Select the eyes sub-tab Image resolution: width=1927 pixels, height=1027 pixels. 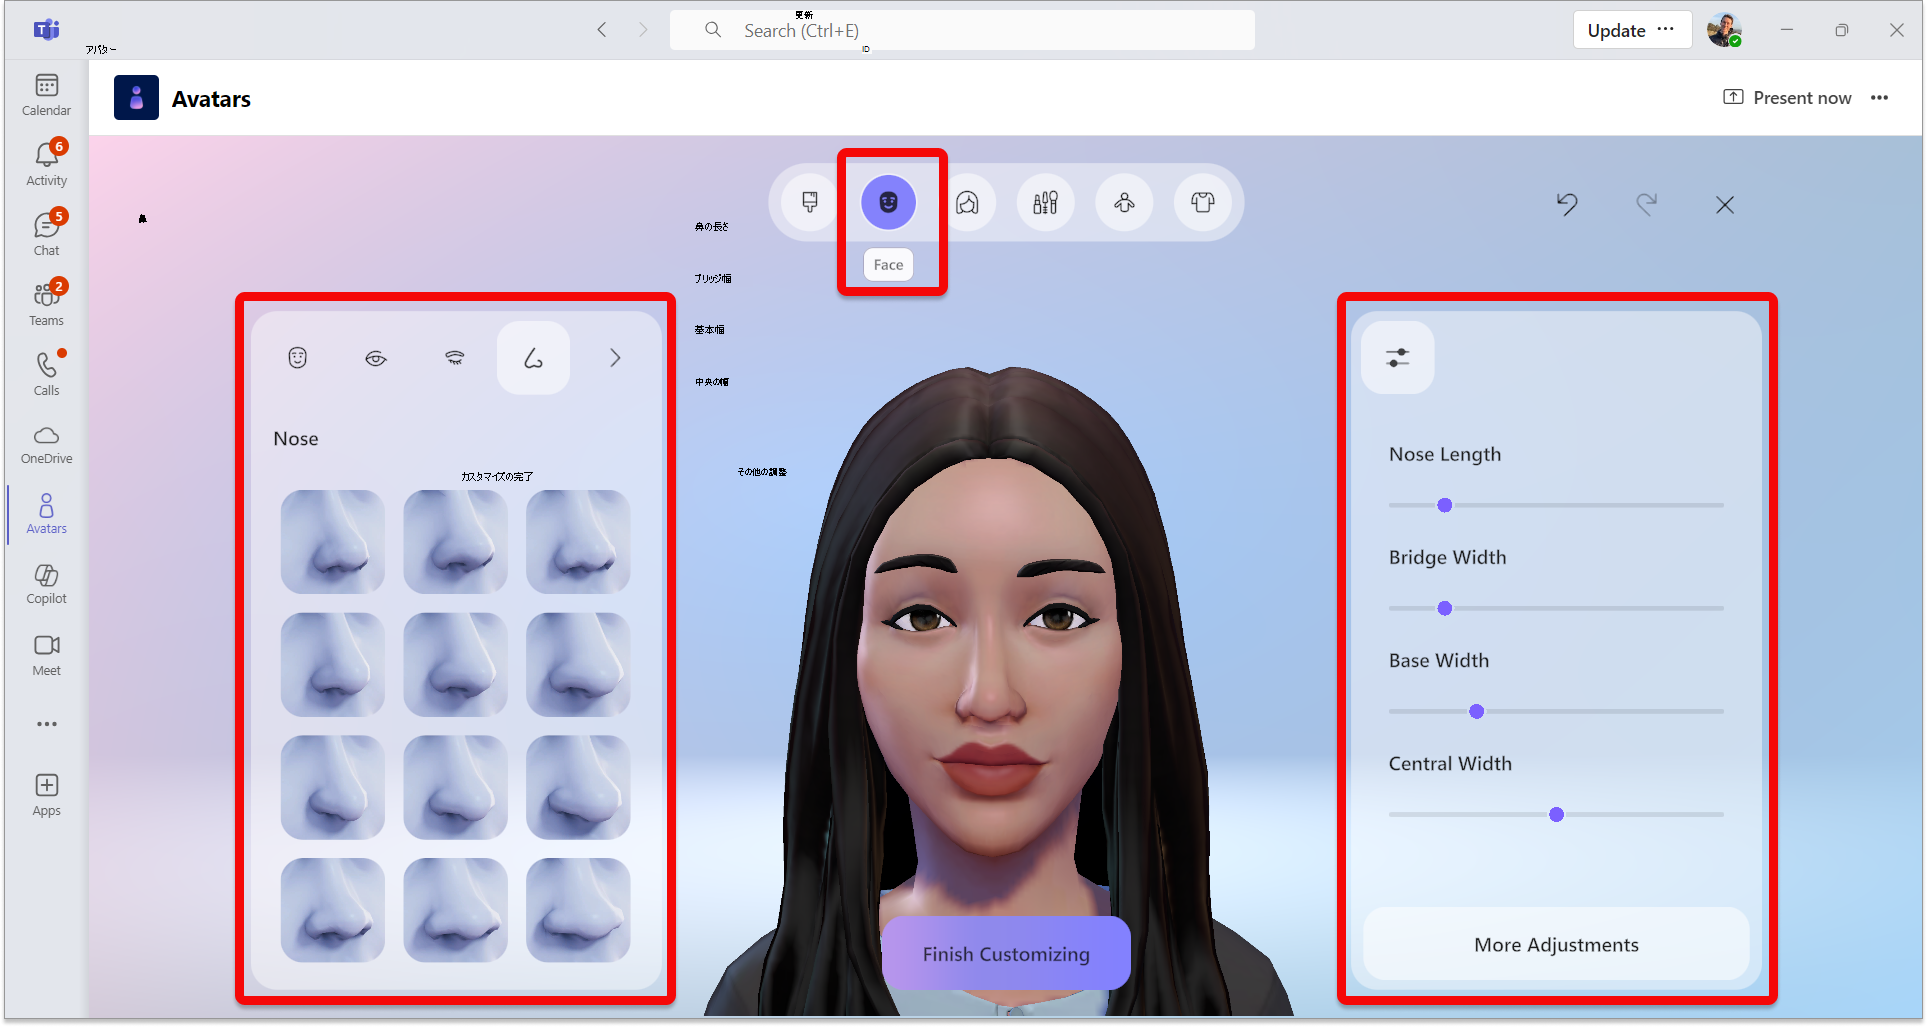376,358
